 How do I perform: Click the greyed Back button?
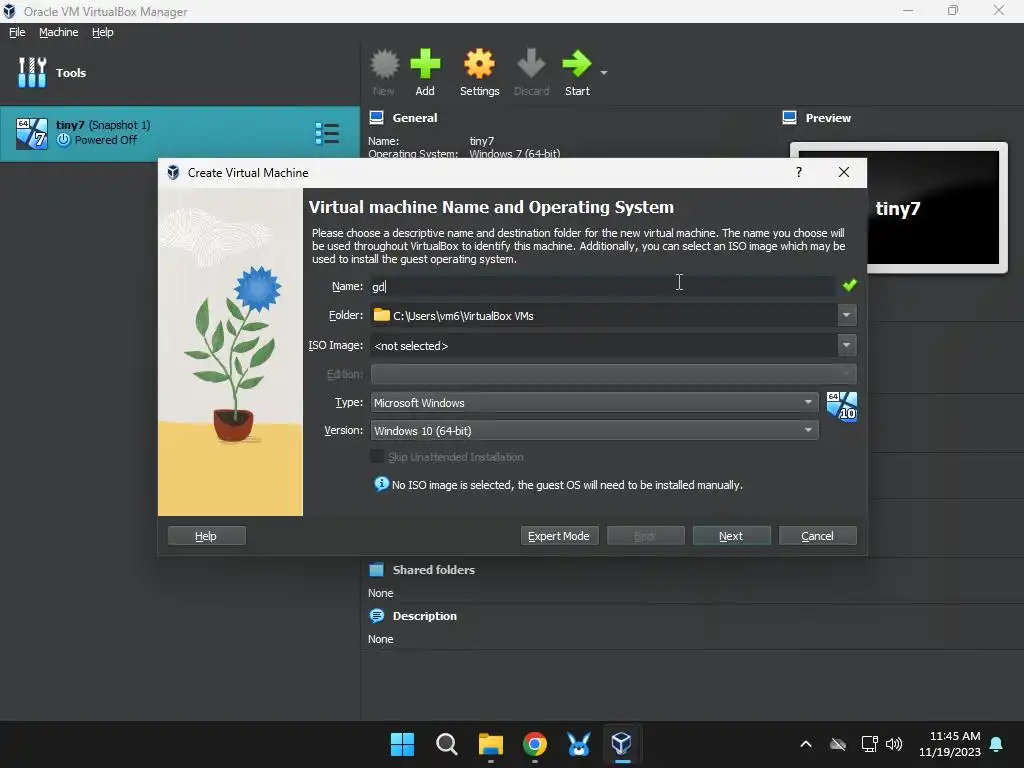click(645, 536)
